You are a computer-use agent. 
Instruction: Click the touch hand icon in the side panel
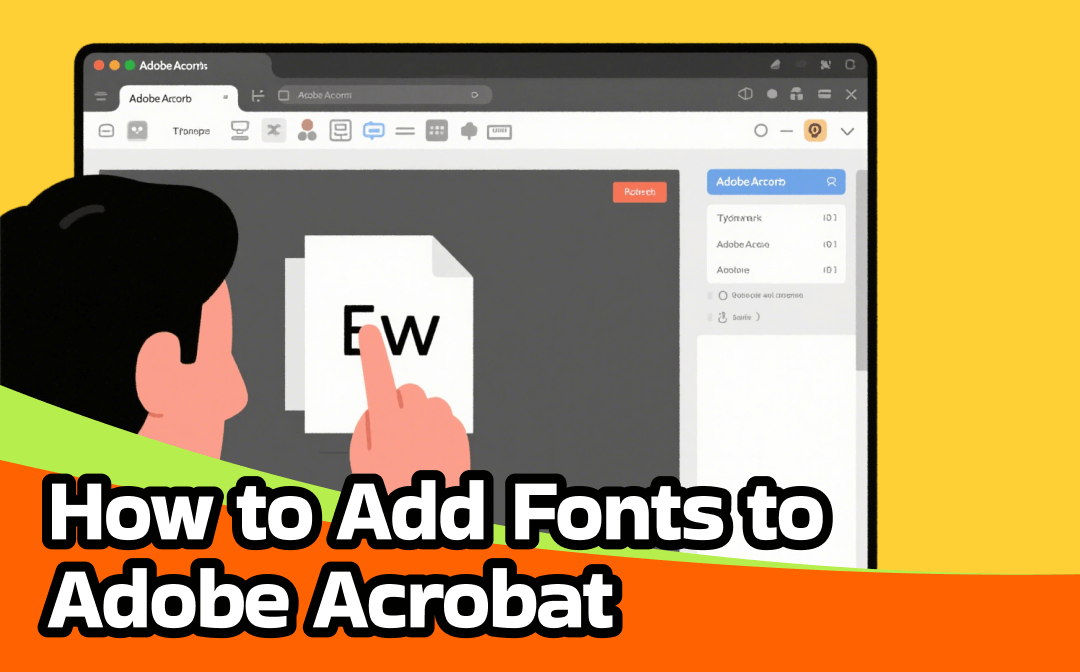(723, 317)
